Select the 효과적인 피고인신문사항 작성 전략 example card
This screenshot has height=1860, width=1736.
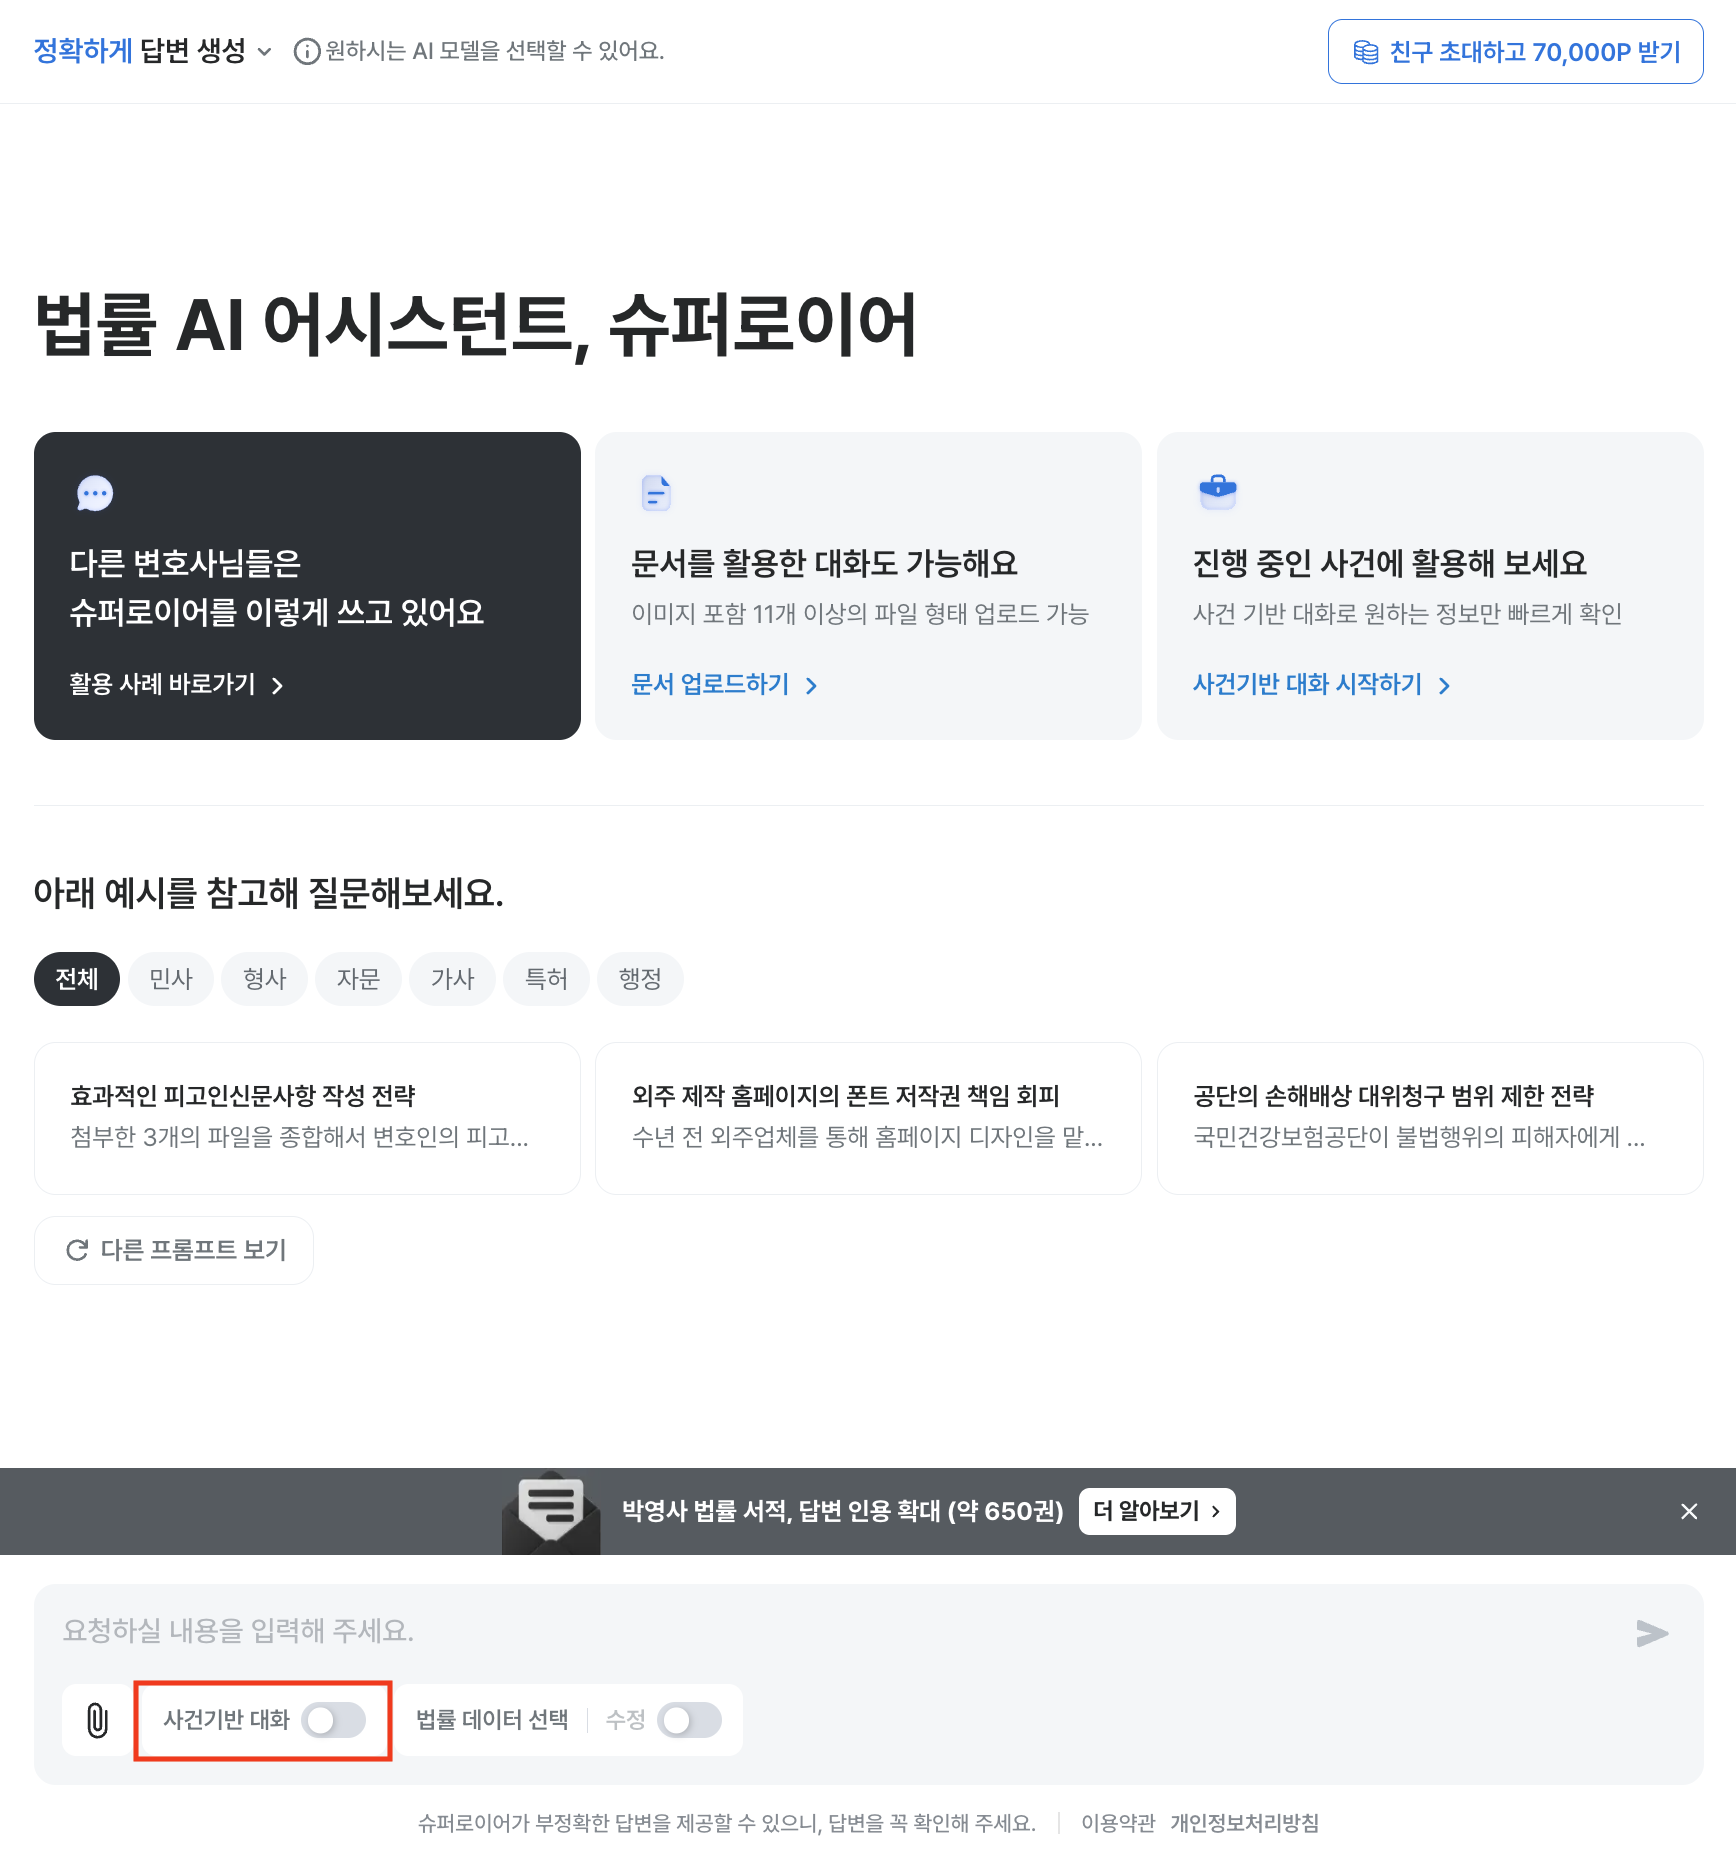(x=307, y=1118)
